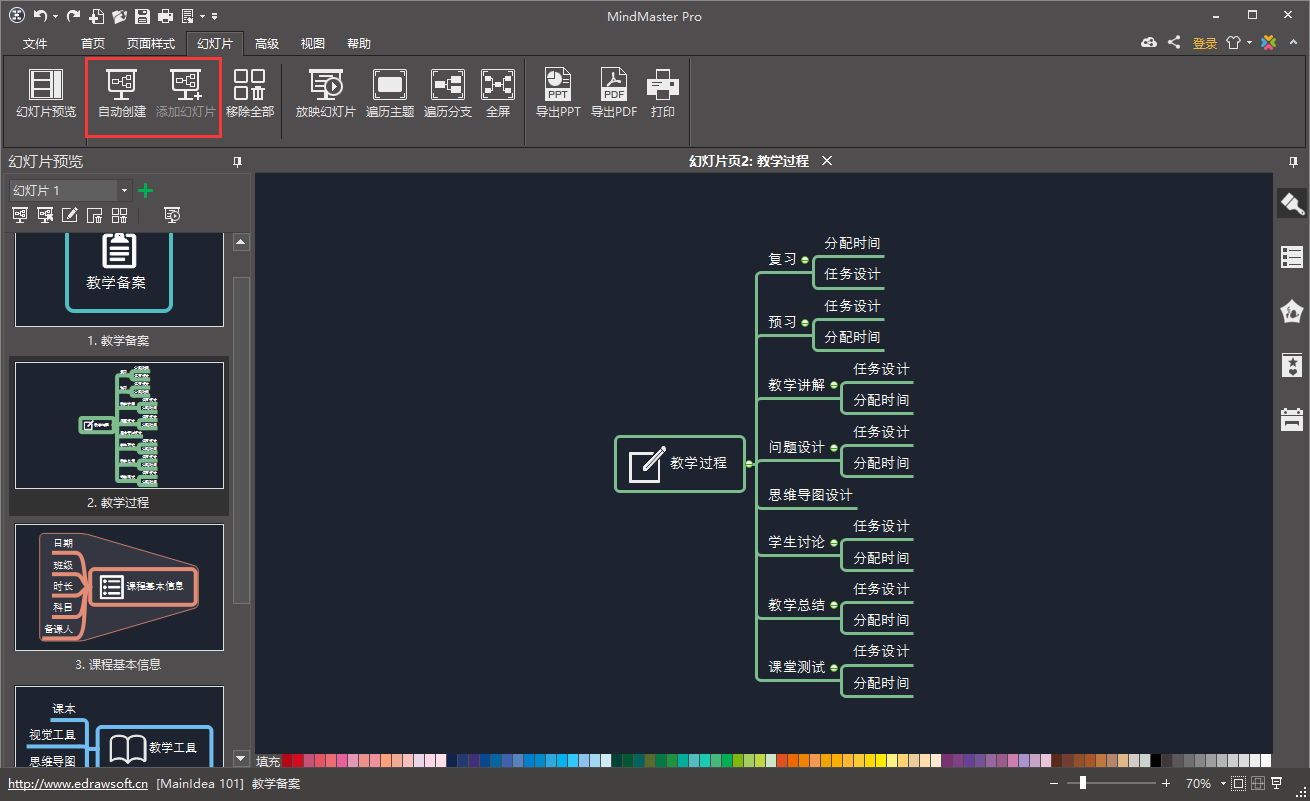Collapse the 教学讲解 branch
The height and width of the screenshot is (801, 1310).
point(834,385)
